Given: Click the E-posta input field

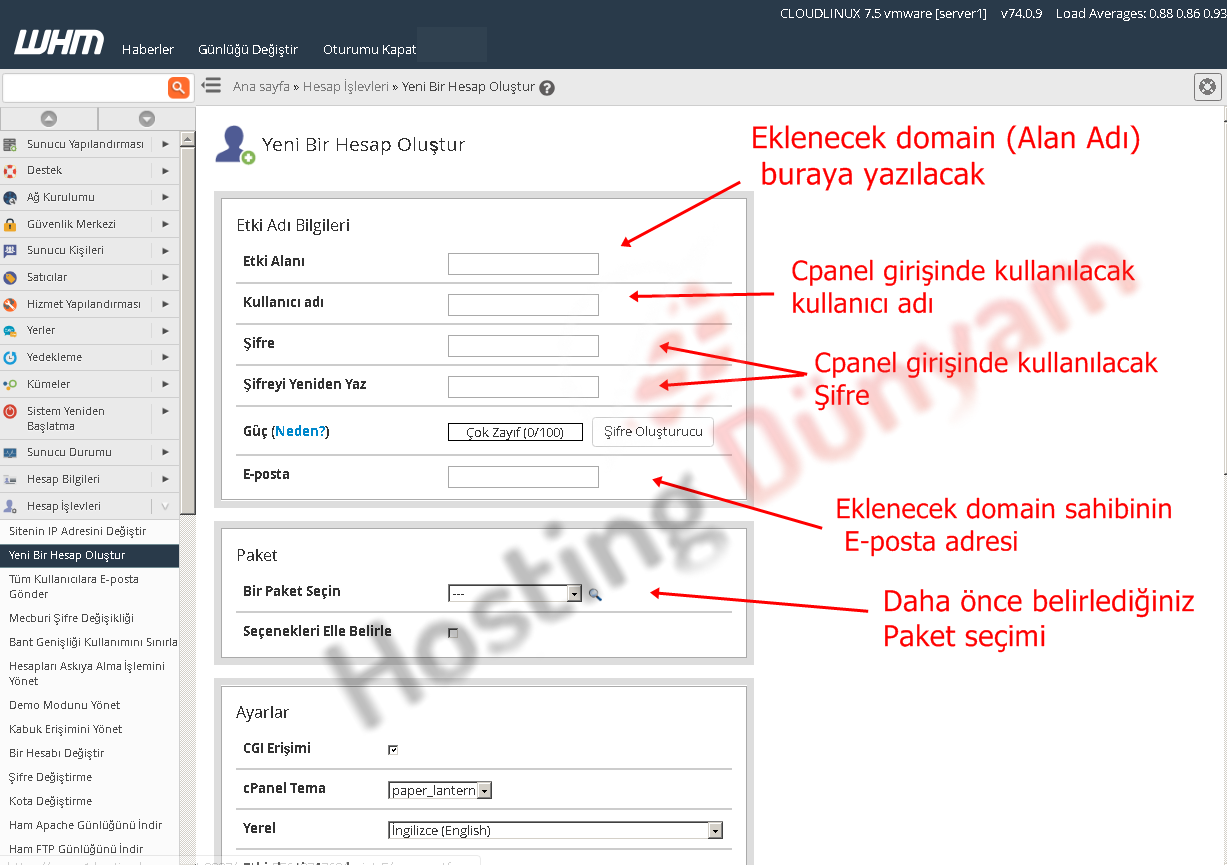Looking at the screenshot, I should [523, 477].
